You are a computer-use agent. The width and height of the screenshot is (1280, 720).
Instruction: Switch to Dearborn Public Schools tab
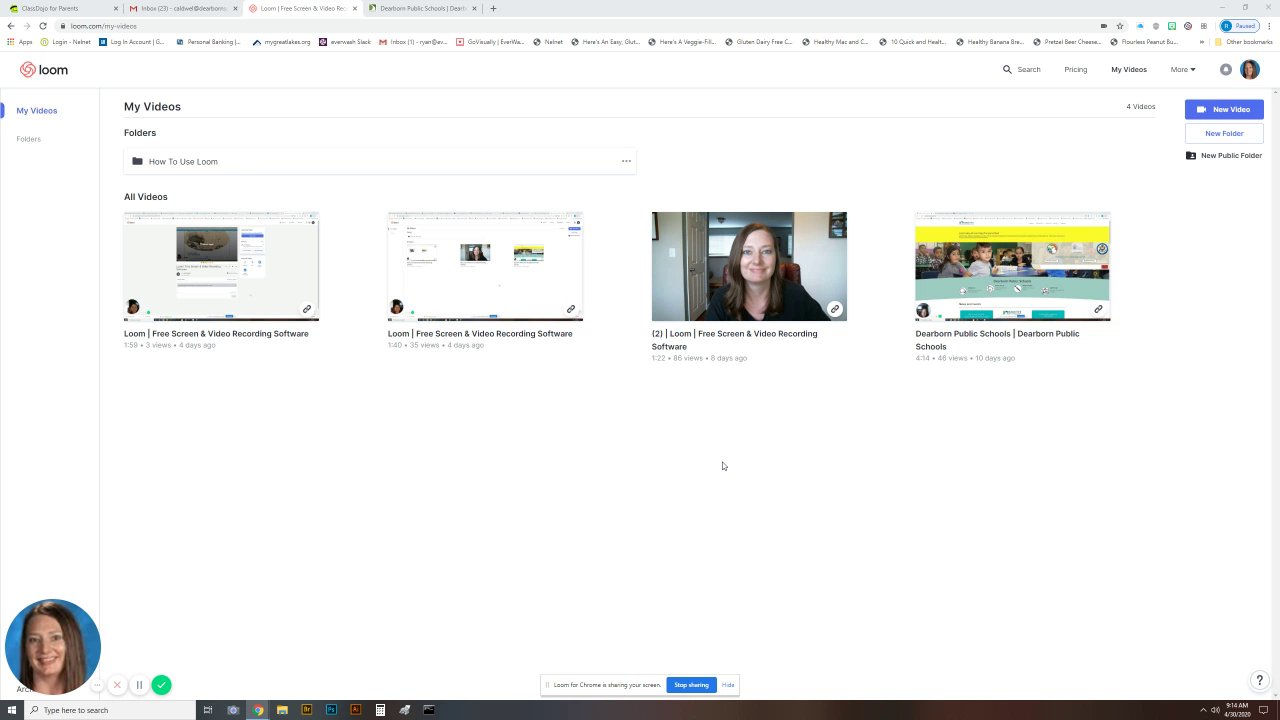click(422, 8)
